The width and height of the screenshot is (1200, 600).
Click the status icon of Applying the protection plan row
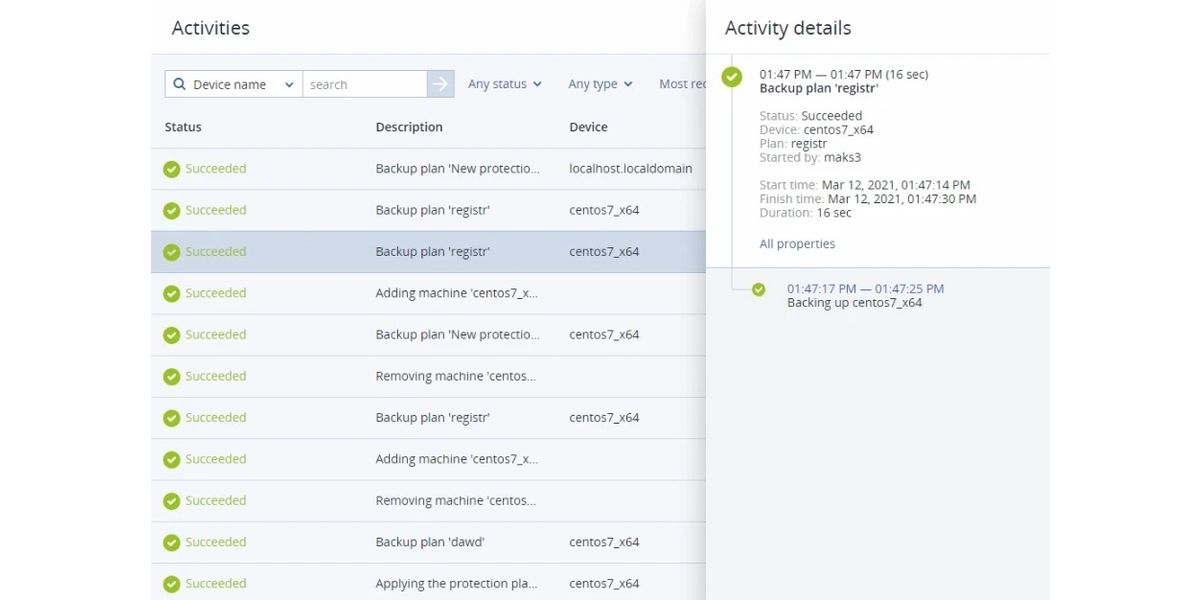171,584
